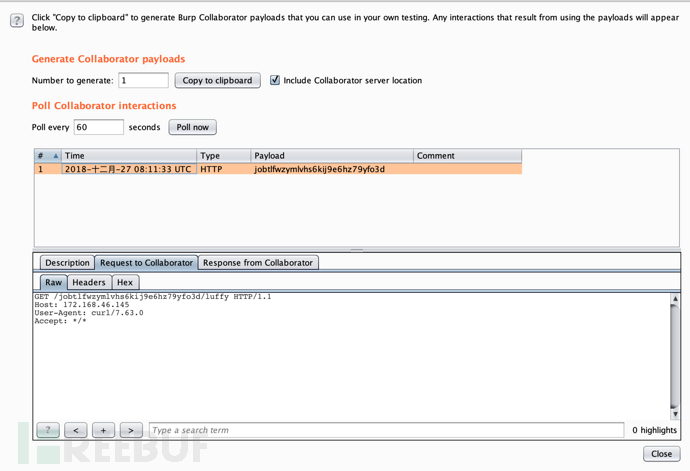Click the User-Agent: curl/7.63.0 line
690x471 pixels.
(x=89, y=313)
